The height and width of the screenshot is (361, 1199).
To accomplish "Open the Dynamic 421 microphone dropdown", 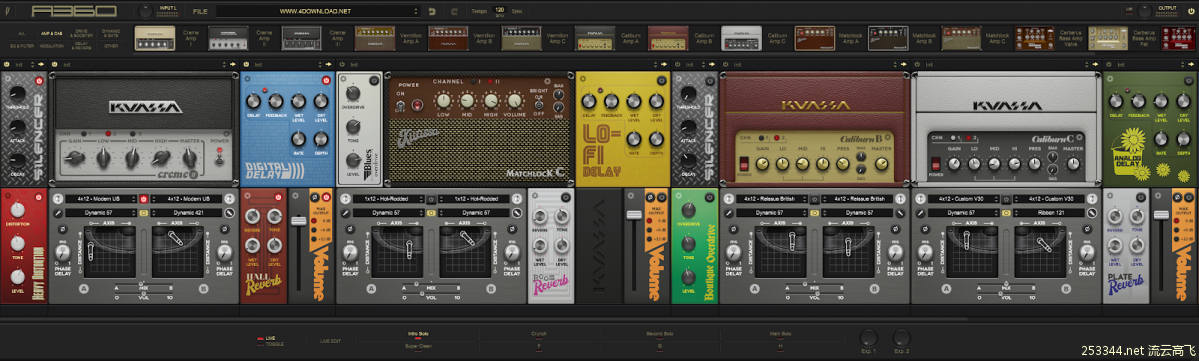I will coord(187,212).
